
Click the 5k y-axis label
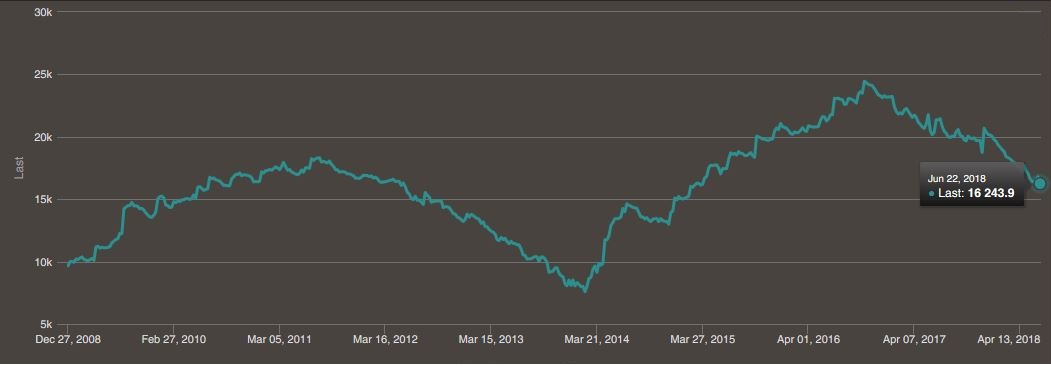[46, 325]
